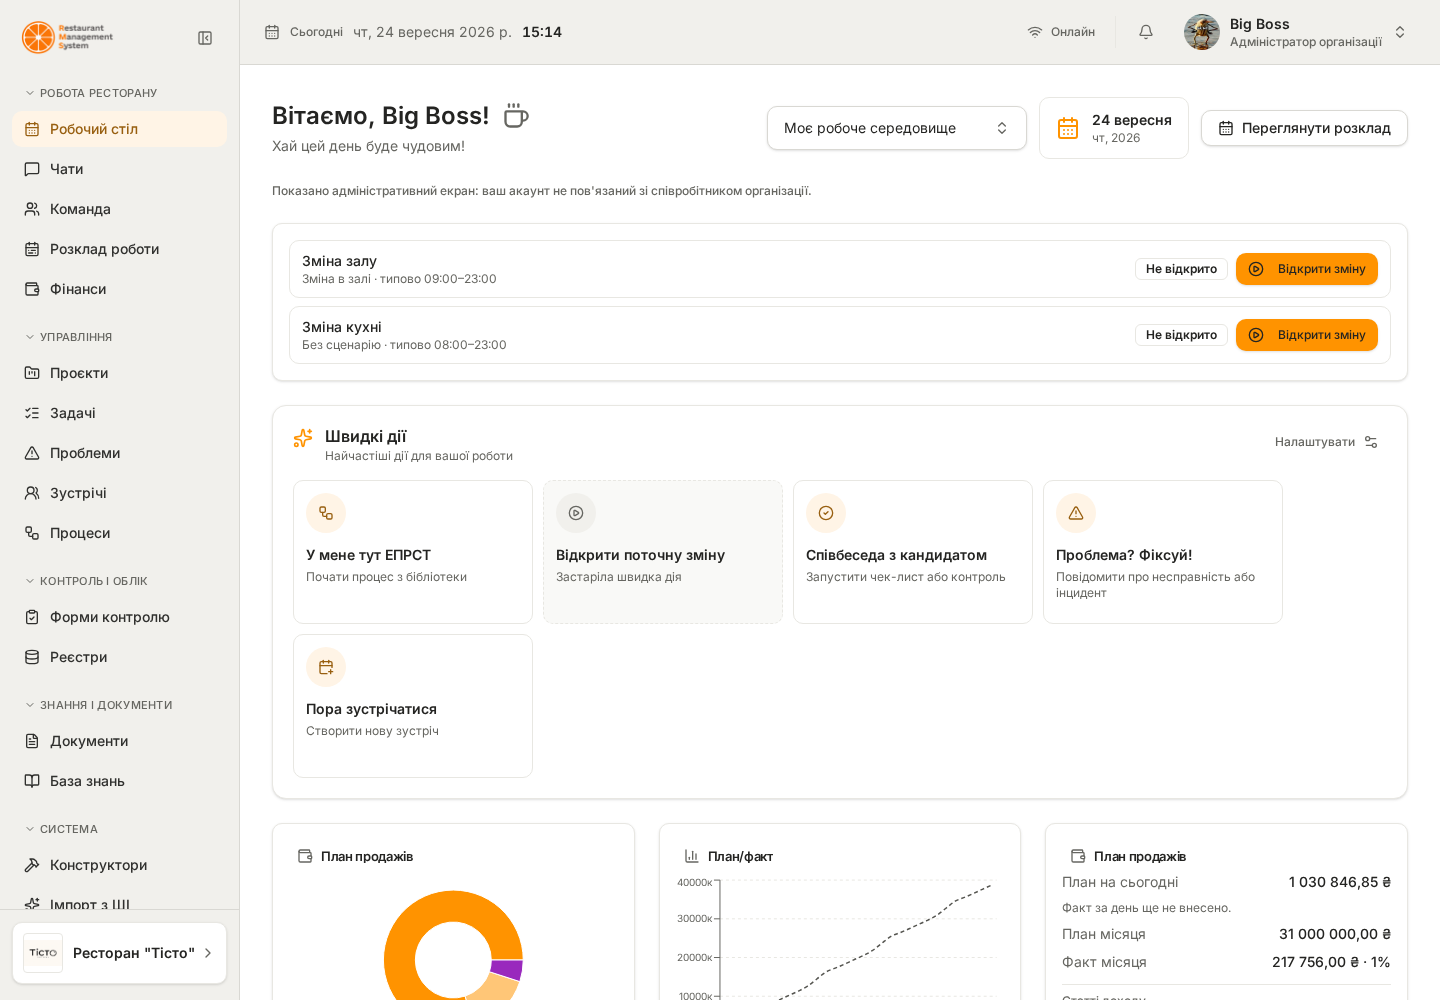Click the Проблема? Фіксуй! warning icon
1440x1000 pixels.
pos(1076,513)
